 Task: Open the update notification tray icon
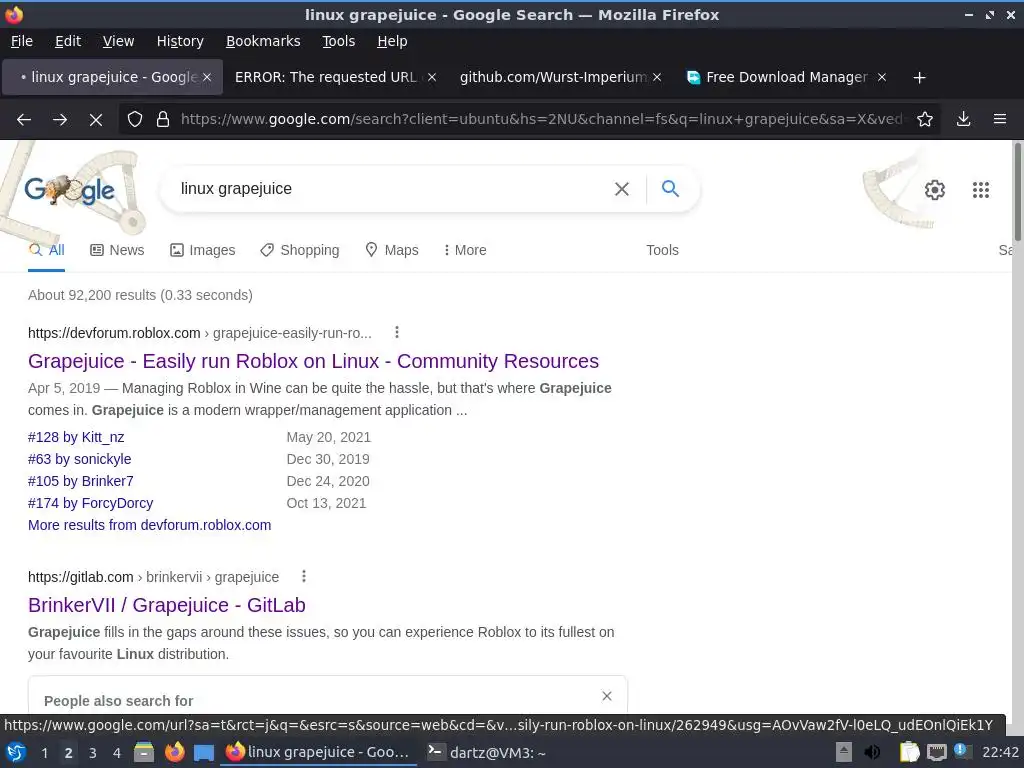[963, 751]
